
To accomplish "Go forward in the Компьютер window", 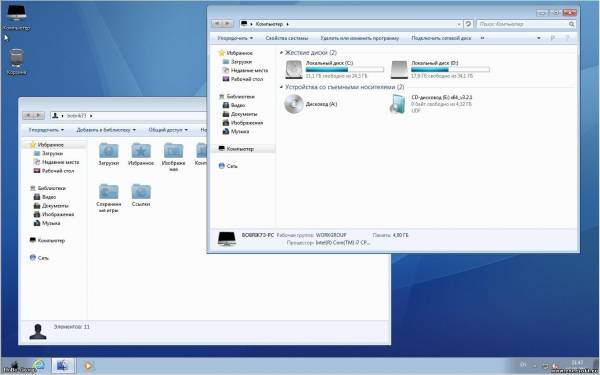I will (x=228, y=24).
